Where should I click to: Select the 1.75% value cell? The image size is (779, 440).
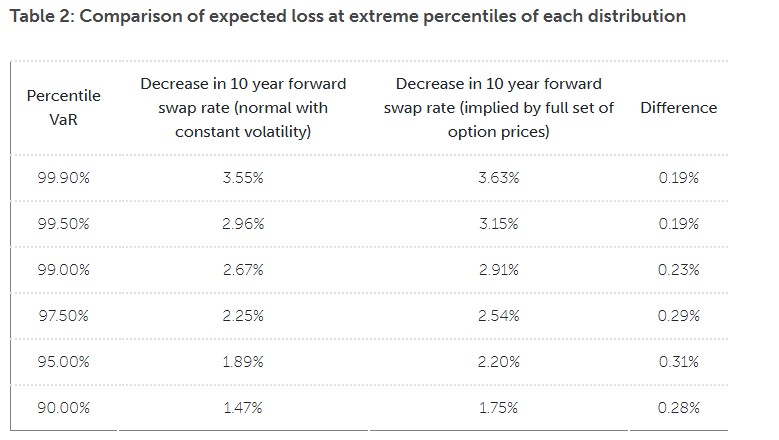[x=499, y=408]
